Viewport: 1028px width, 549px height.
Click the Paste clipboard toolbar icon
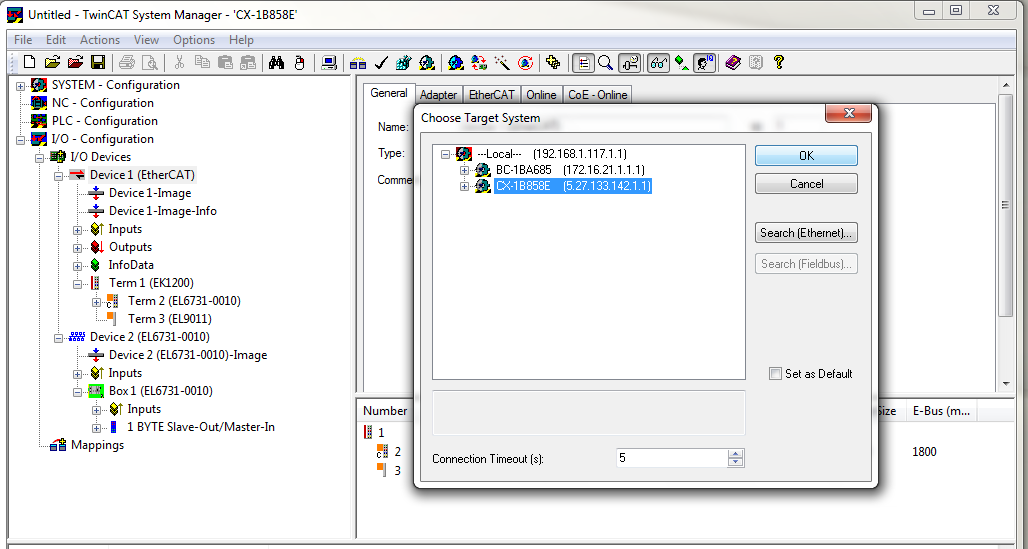[225, 62]
